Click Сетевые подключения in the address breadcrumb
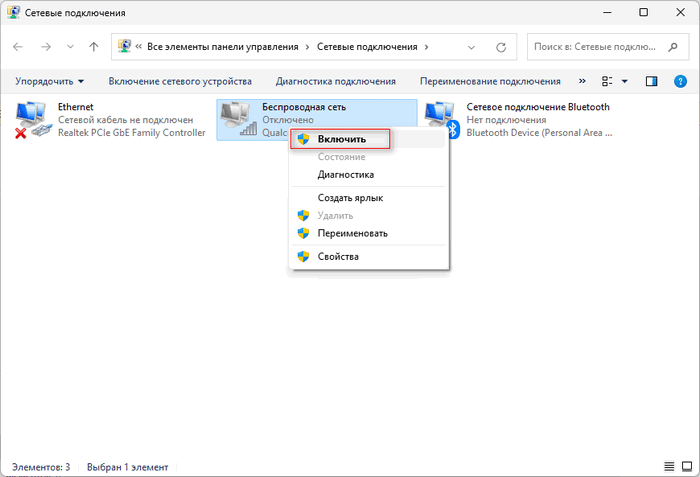Viewport: 700px width, 477px height. pyautogui.click(x=368, y=47)
